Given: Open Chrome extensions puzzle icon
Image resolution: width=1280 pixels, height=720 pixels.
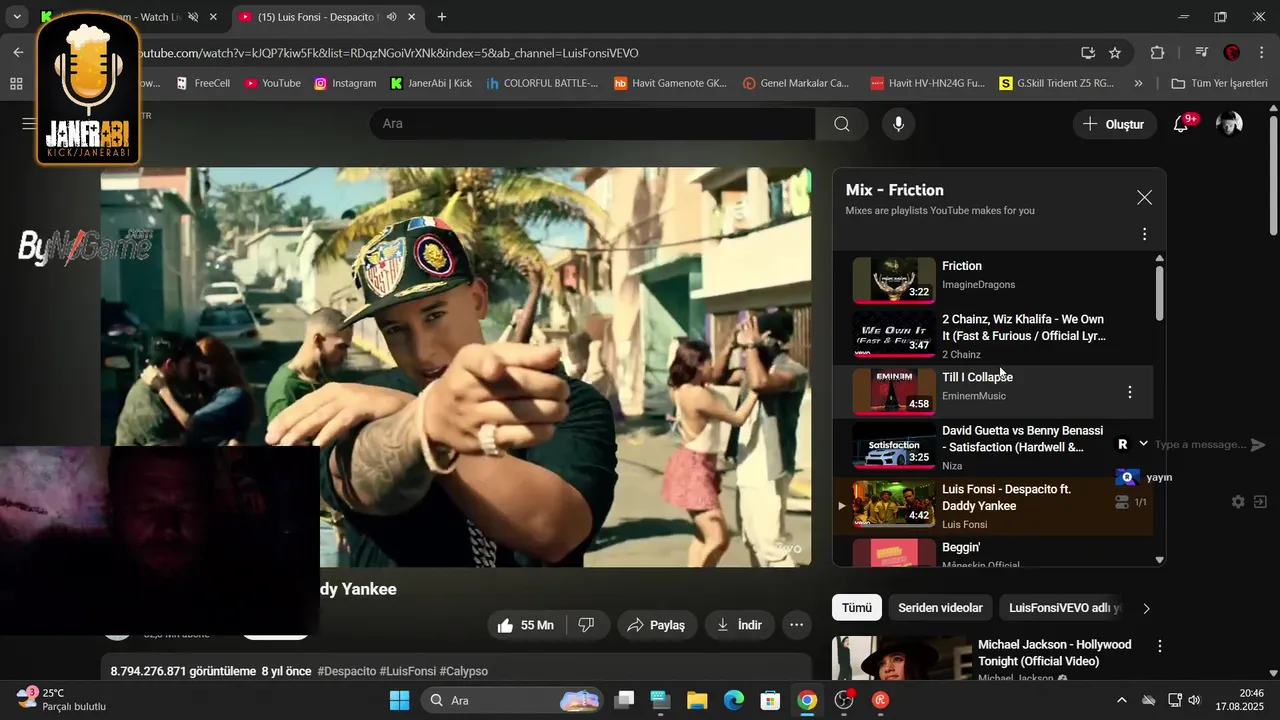Looking at the screenshot, I should coord(1158,53).
